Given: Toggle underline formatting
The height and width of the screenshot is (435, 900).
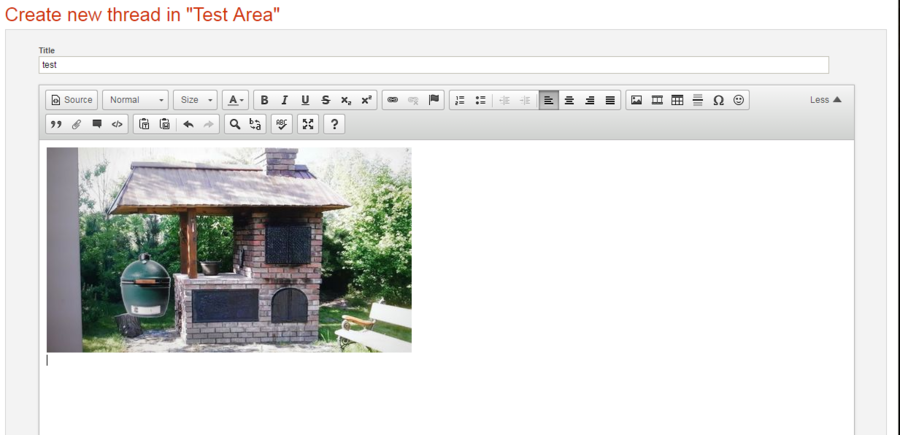Looking at the screenshot, I should pyautogui.click(x=305, y=100).
